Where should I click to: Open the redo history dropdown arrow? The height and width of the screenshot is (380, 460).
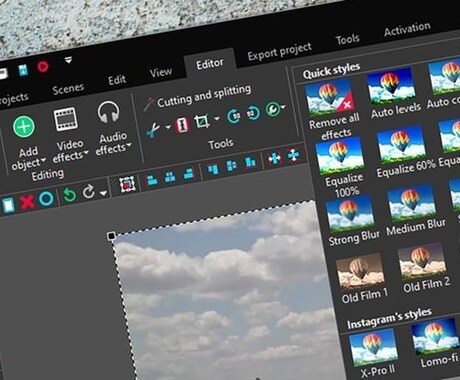coord(103,193)
